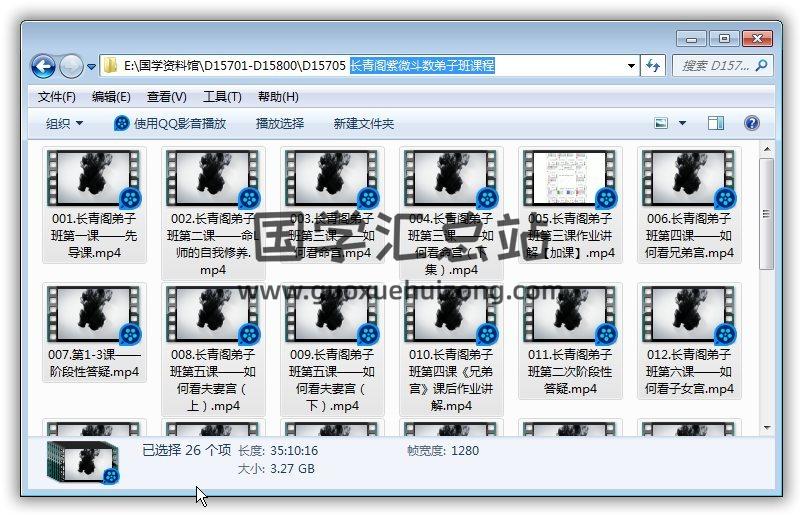Open the 编辑(E) menu
Viewport: 803px width, 517px height.
111,97
